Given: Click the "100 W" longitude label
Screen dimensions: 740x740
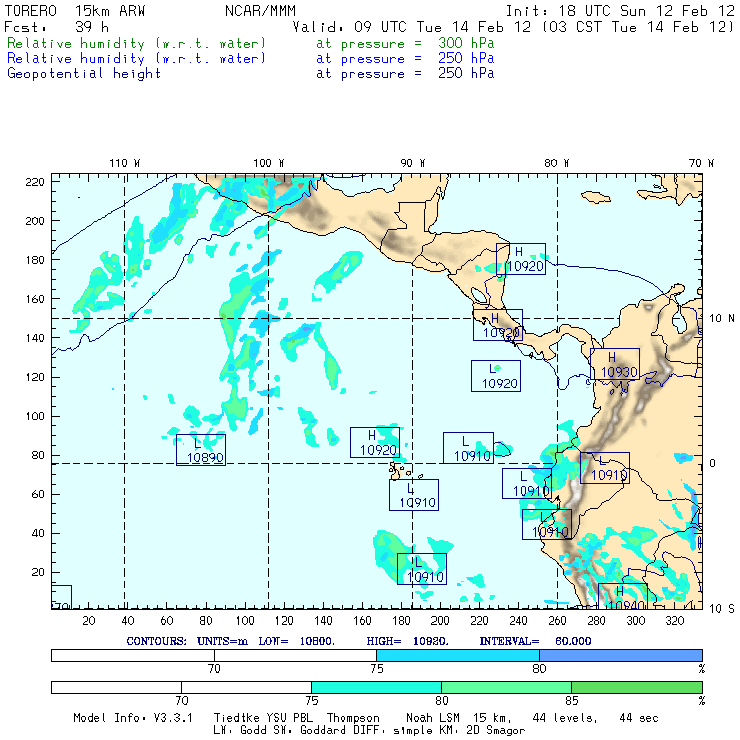Looking at the screenshot, I should pyautogui.click(x=269, y=163).
